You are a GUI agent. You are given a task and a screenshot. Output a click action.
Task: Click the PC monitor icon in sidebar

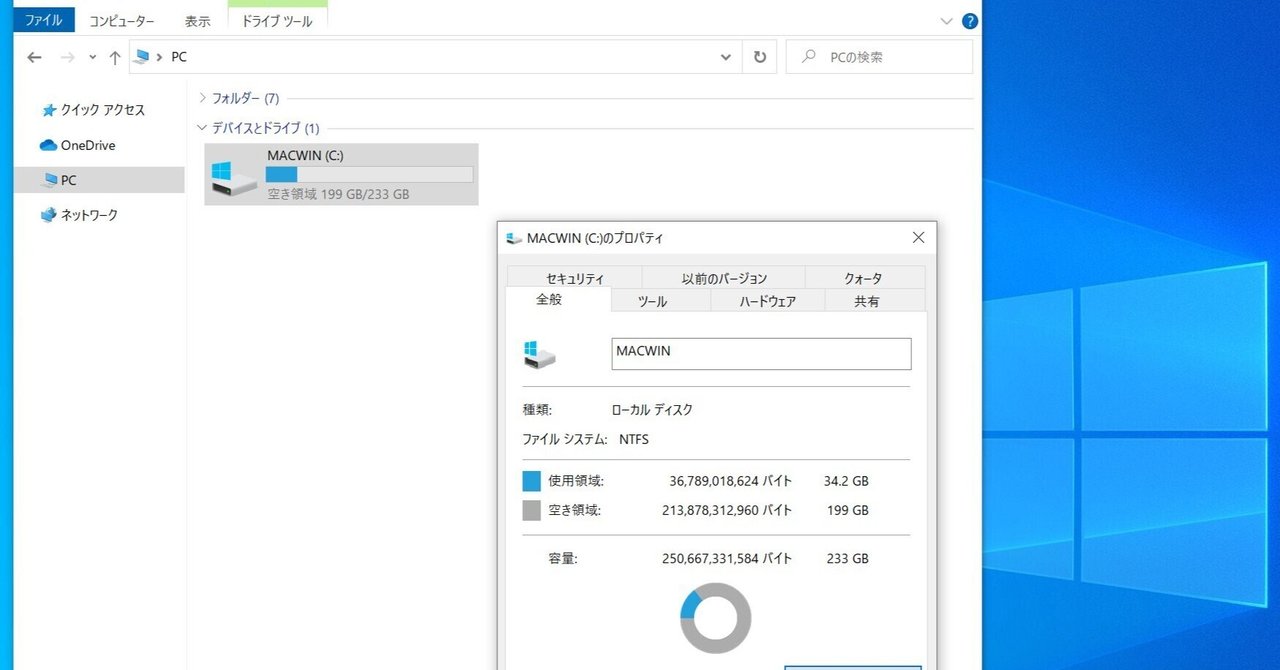click(x=49, y=181)
